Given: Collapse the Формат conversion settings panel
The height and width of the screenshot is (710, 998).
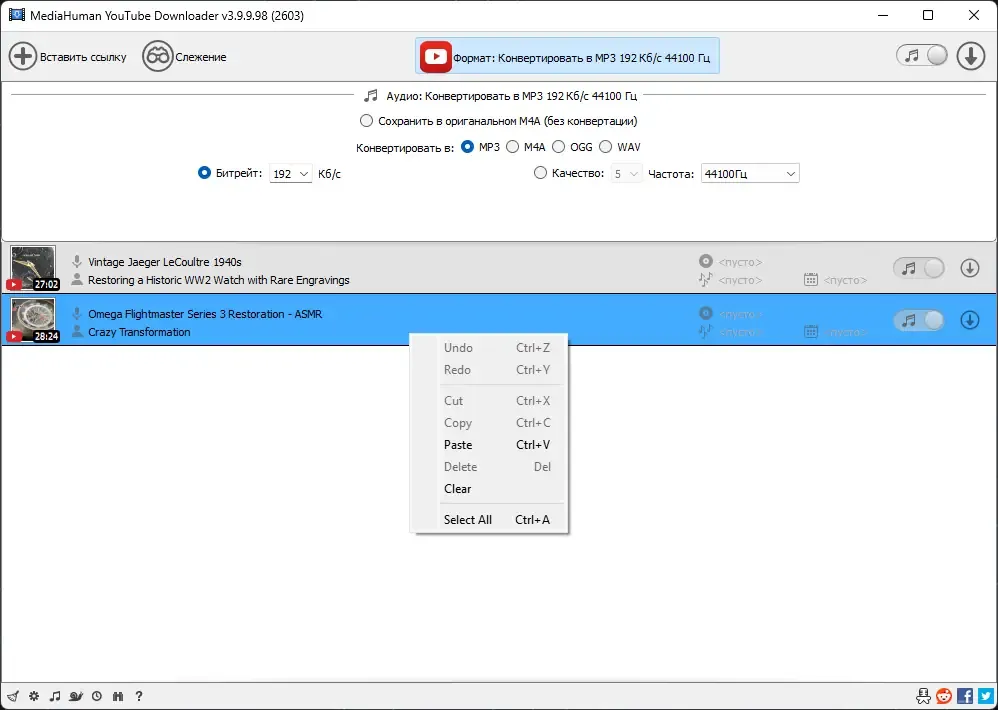Looking at the screenshot, I should [568, 56].
